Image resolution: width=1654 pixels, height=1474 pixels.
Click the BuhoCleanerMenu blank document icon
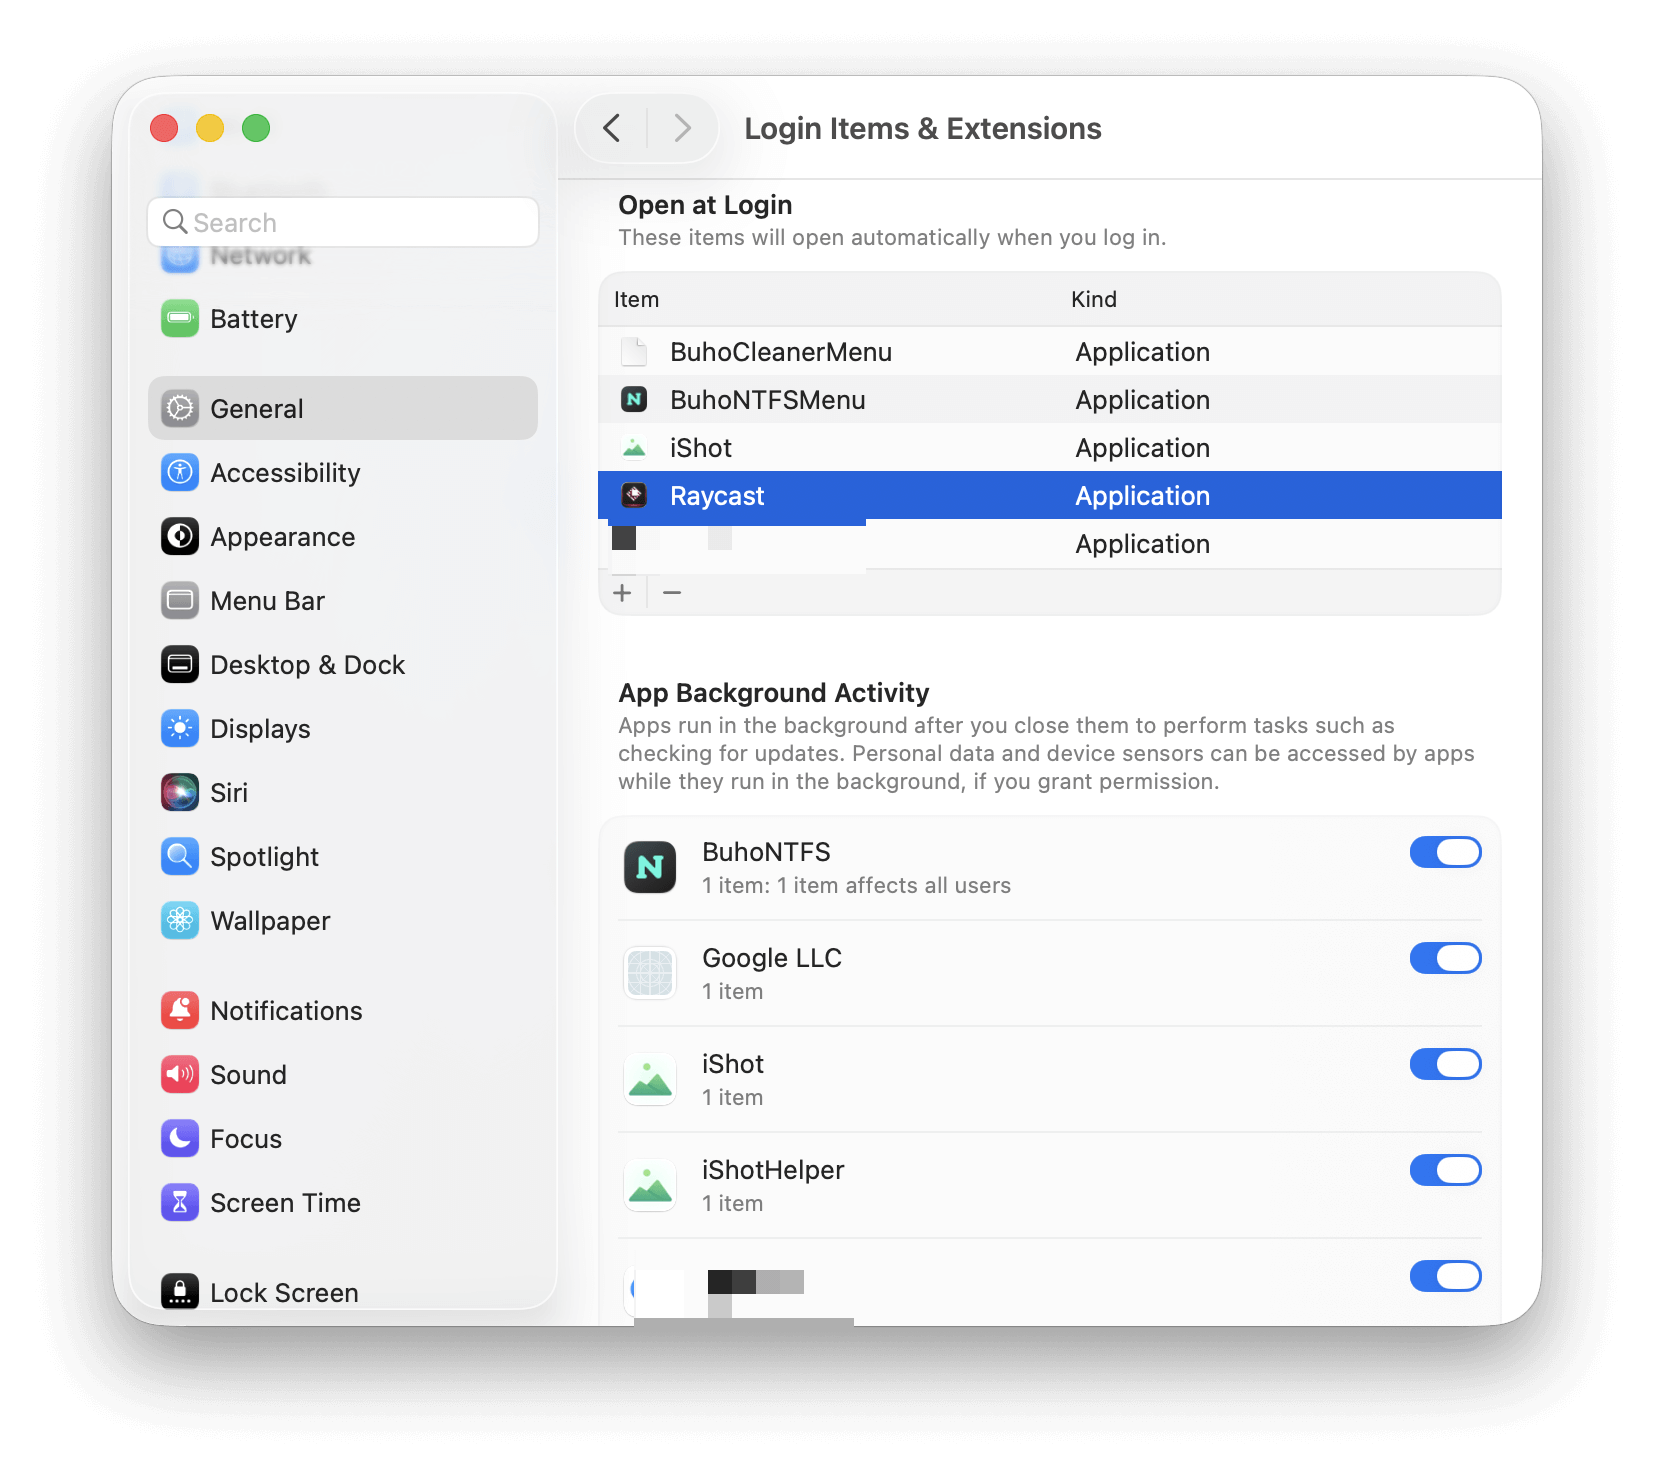pyautogui.click(x=634, y=352)
